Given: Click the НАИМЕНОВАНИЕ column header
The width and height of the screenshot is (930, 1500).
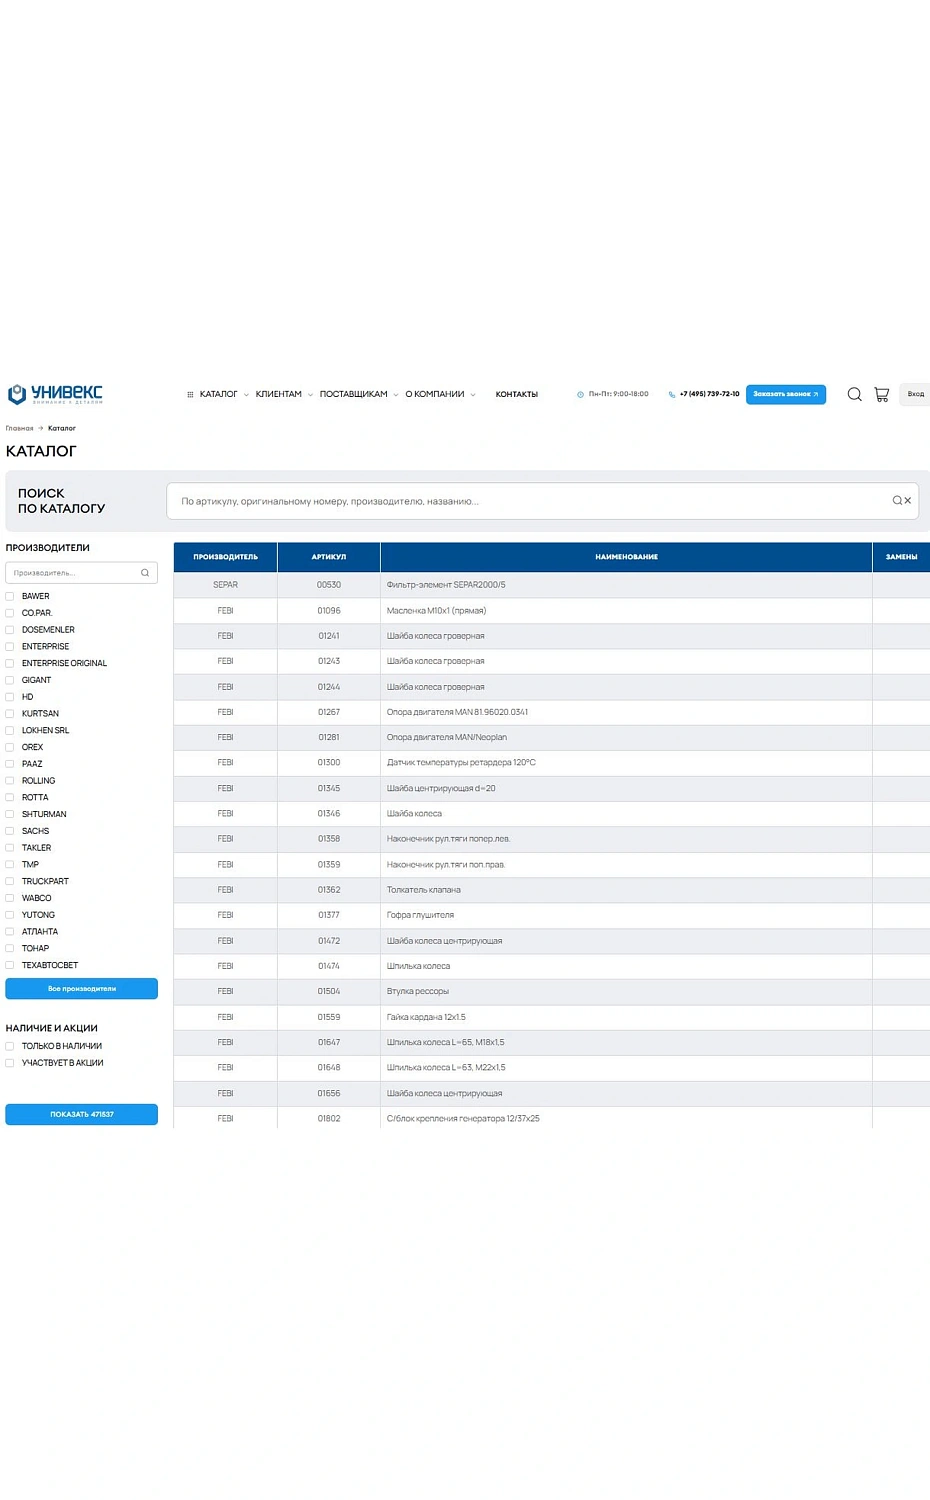Looking at the screenshot, I should click(626, 557).
